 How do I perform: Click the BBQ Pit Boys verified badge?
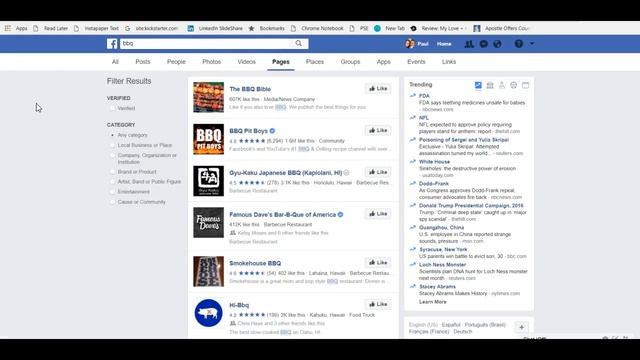point(272,131)
